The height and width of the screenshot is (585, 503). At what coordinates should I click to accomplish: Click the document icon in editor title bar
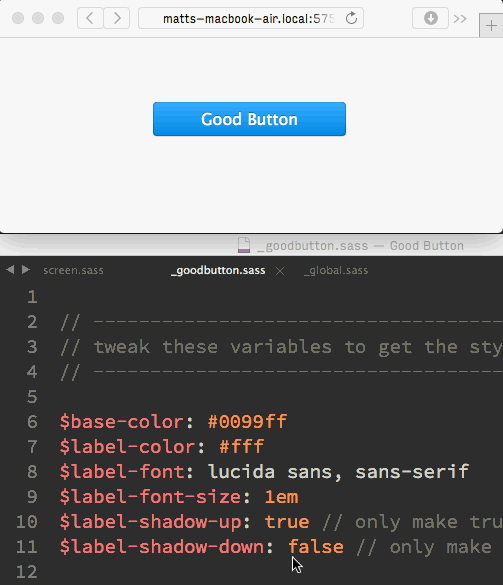tap(244, 245)
